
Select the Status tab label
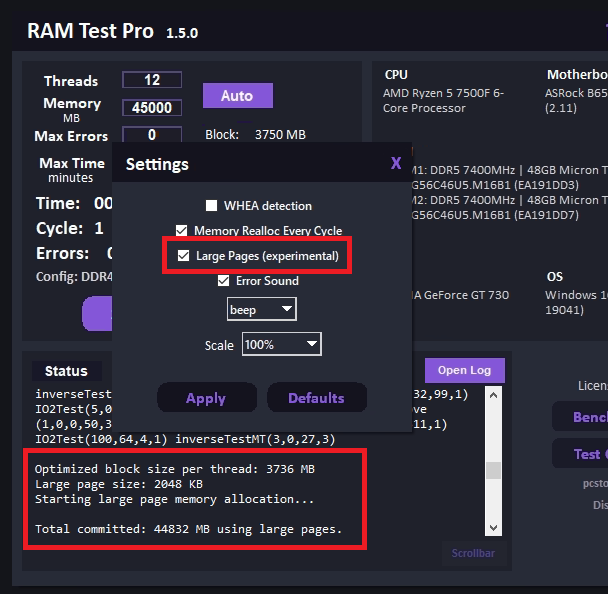tap(66, 371)
